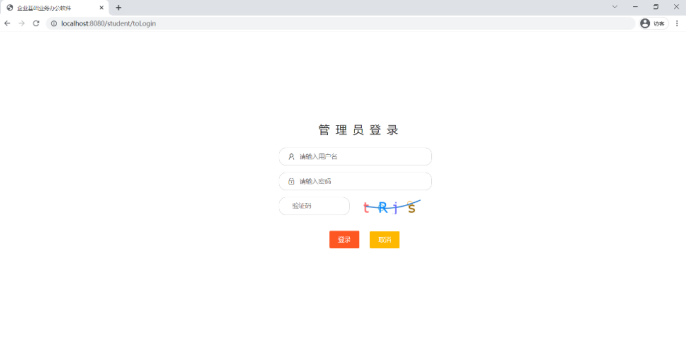Click the user icon in username field
Image resolution: width=686 pixels, height=361 pixels.
point(291,157)
